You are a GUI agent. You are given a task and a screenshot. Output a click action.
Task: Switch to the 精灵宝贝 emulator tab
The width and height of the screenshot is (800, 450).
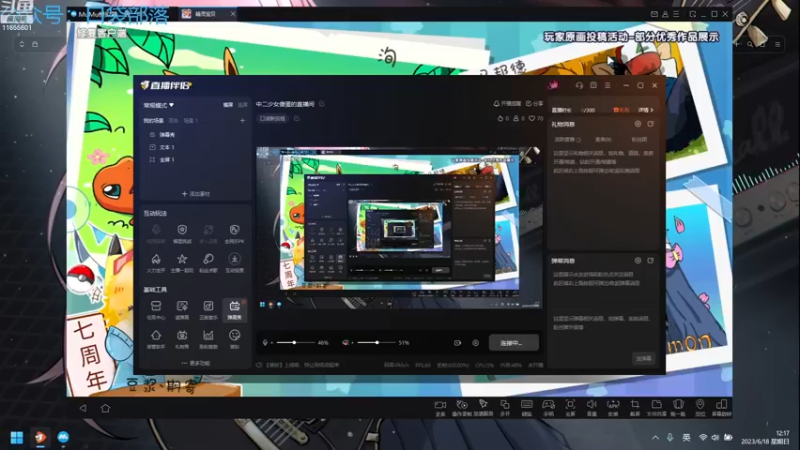pyautogui.click(x=205, y=14)
